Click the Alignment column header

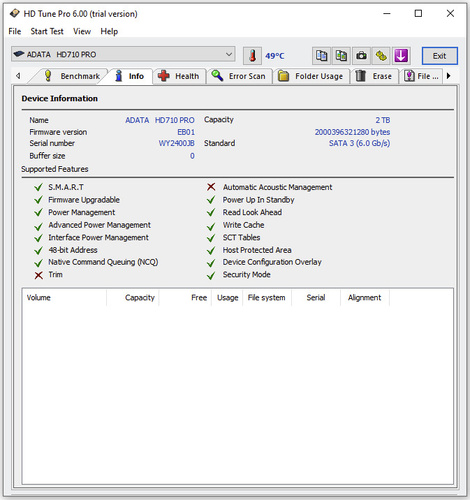coord(365,298)
